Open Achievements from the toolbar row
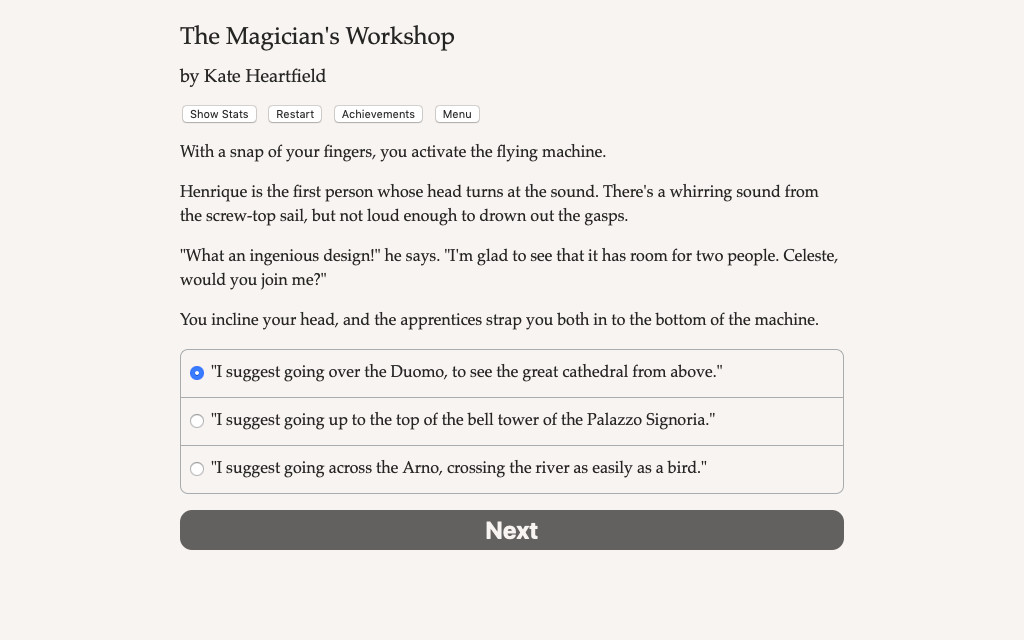This screenshot has height=640, width=1024. tap(378, 114)
